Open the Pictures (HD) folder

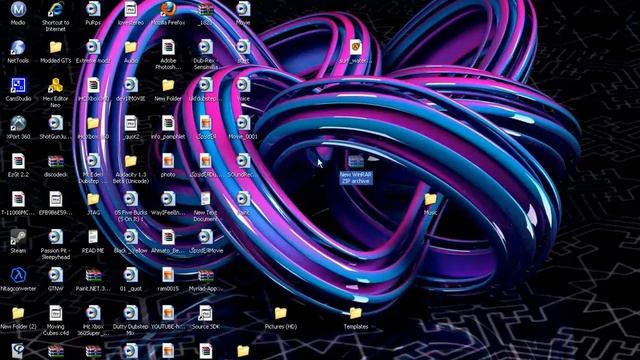pyautogui.click(x=280, y=313)
